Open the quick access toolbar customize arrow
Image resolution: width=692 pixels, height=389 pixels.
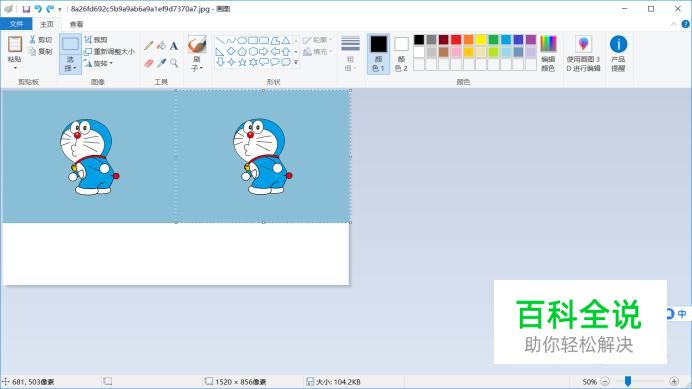pos(60,9)
